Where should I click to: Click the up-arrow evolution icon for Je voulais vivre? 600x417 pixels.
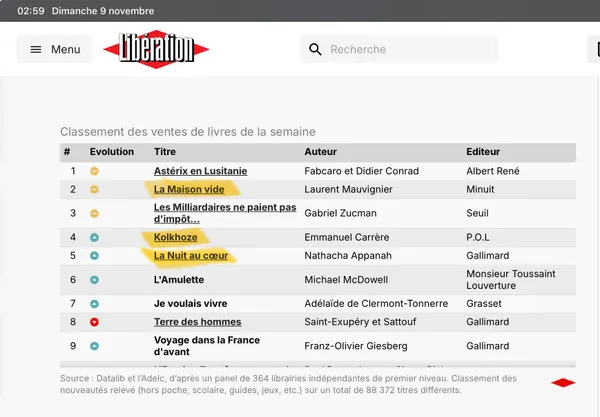click(94, 304)
